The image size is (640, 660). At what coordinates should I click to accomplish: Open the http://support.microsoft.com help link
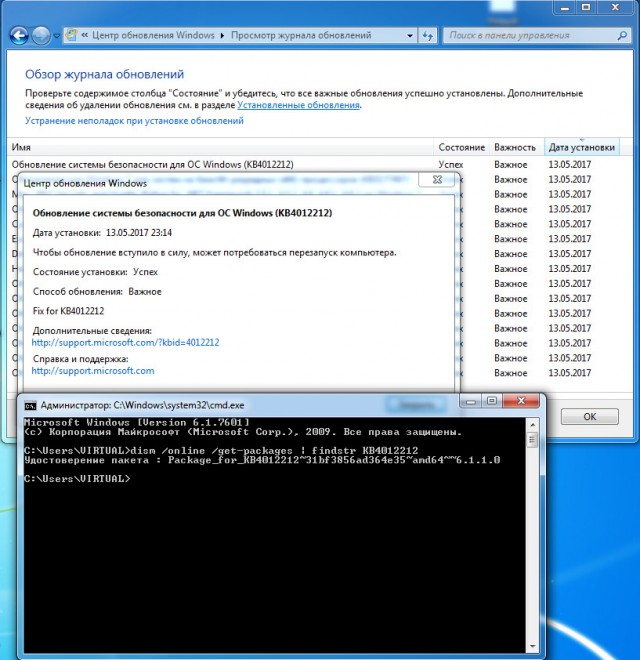(93, 371)
